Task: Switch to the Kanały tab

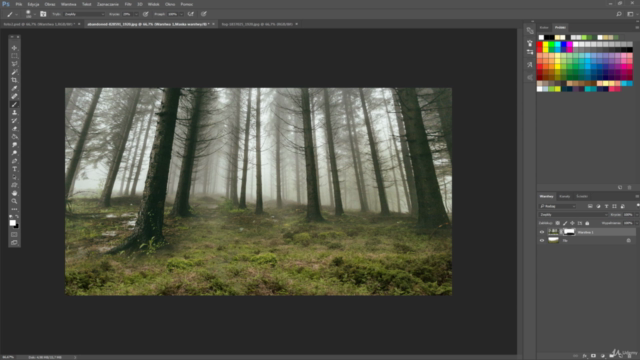Action: (564, 196)
